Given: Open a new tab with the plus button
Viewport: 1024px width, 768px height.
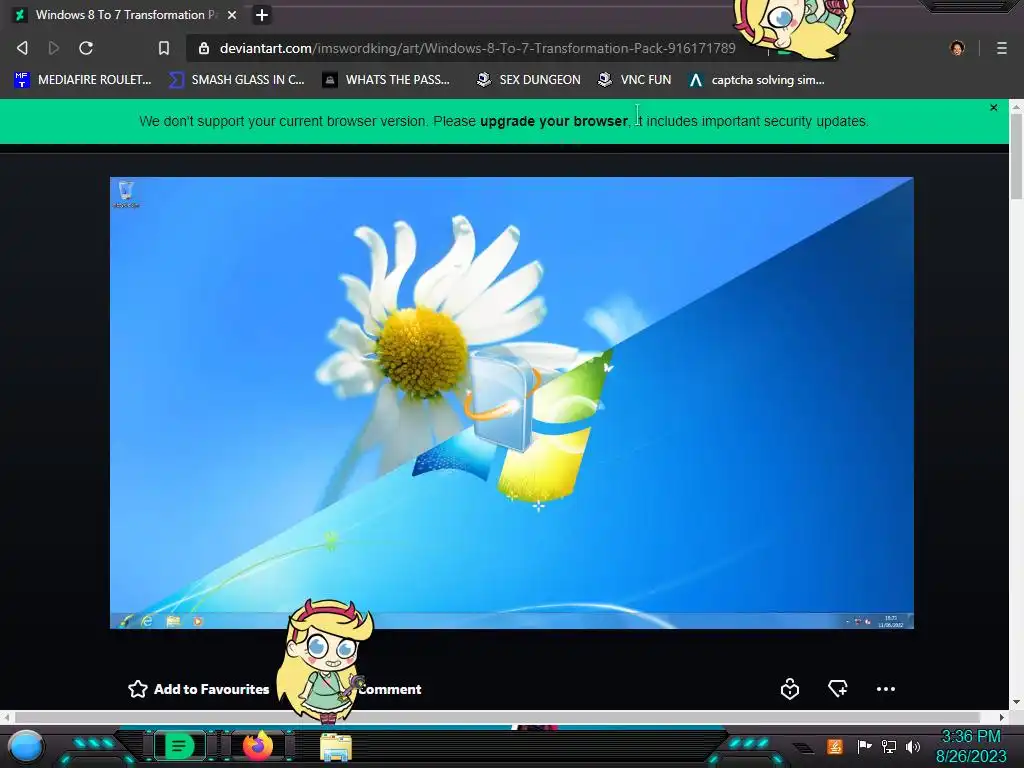Looking at the screenshot, I should click(x=262, y=15).
